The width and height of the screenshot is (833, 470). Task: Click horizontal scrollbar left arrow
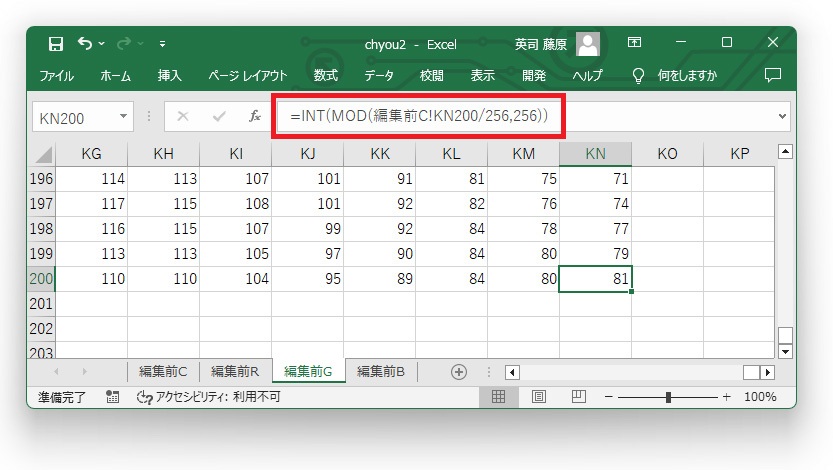point(512,372)
